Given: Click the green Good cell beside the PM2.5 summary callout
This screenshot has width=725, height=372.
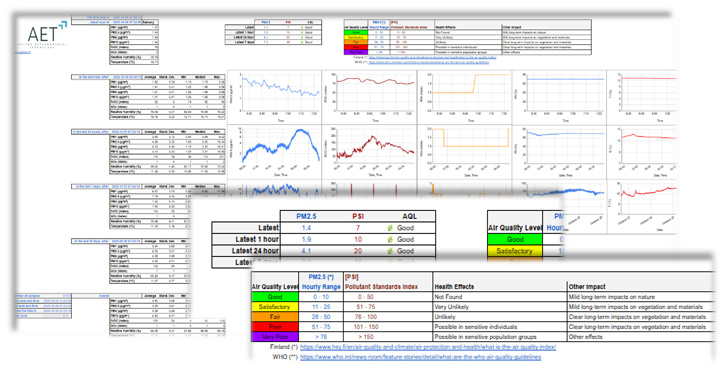Looking at the screenshot, I should [515, 239].
